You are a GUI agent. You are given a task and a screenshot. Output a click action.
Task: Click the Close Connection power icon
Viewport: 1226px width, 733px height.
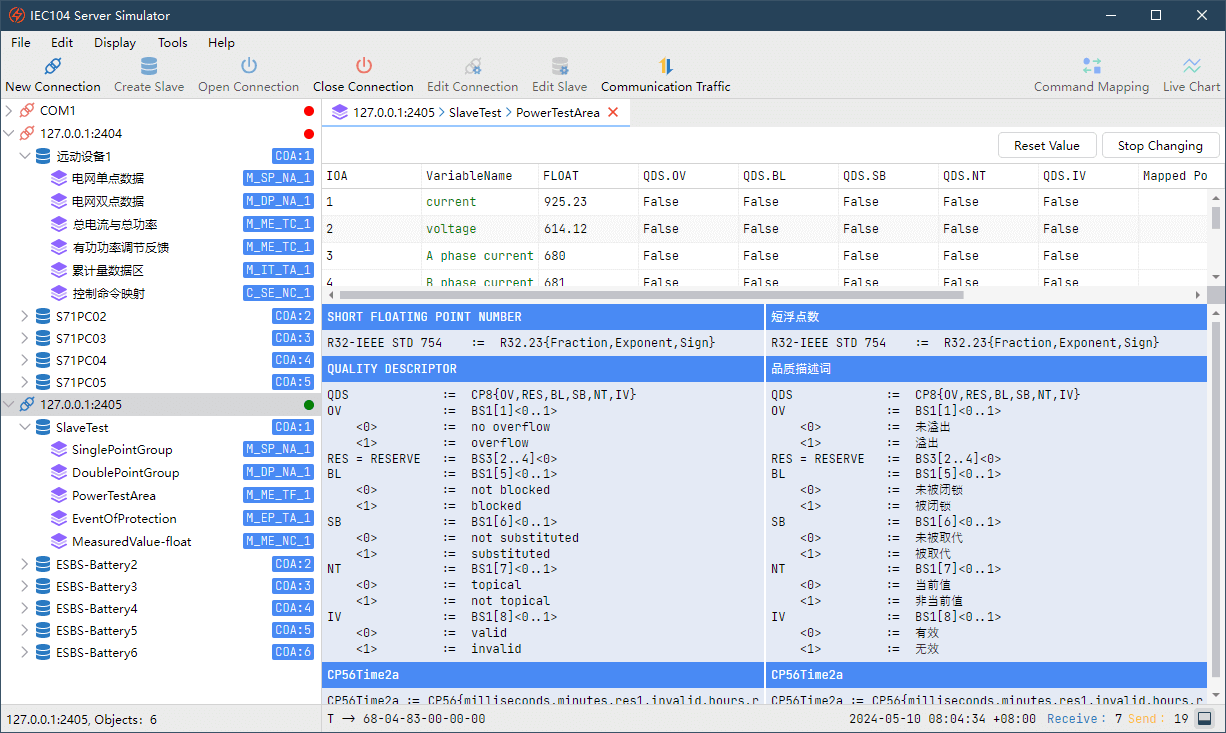tap(363, 66)
